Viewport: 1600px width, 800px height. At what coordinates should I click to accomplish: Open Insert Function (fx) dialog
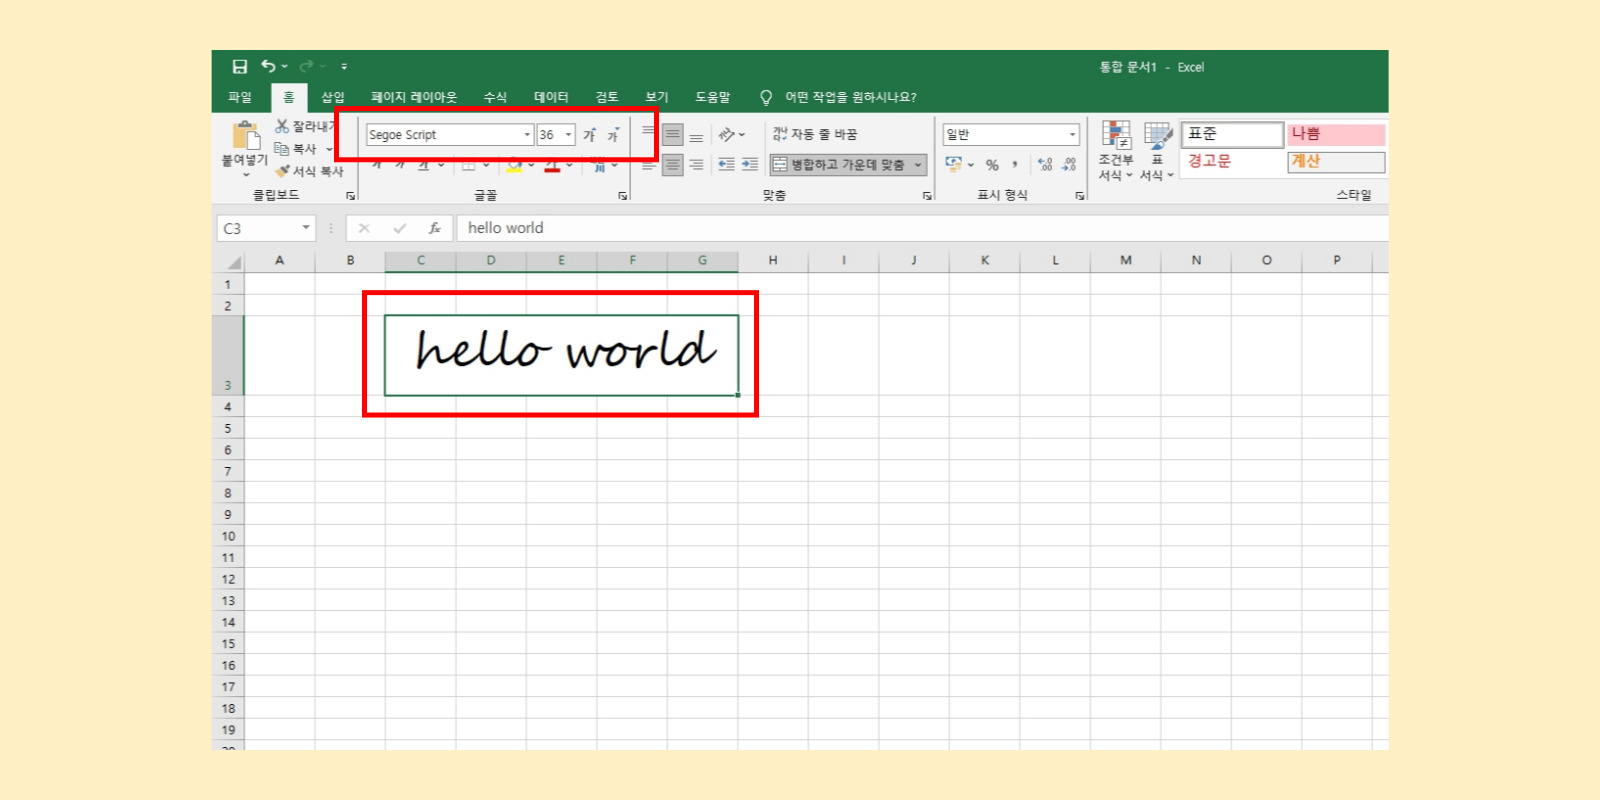(435, 228)
